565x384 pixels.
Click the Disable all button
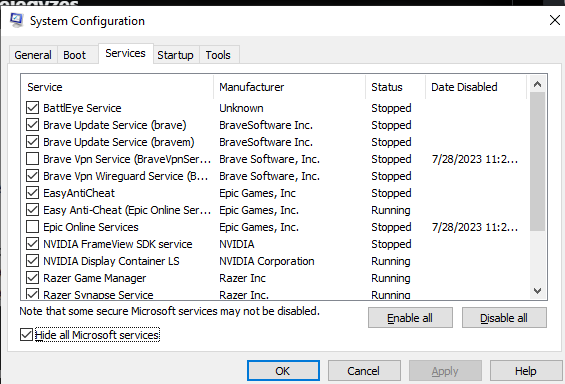504,318
